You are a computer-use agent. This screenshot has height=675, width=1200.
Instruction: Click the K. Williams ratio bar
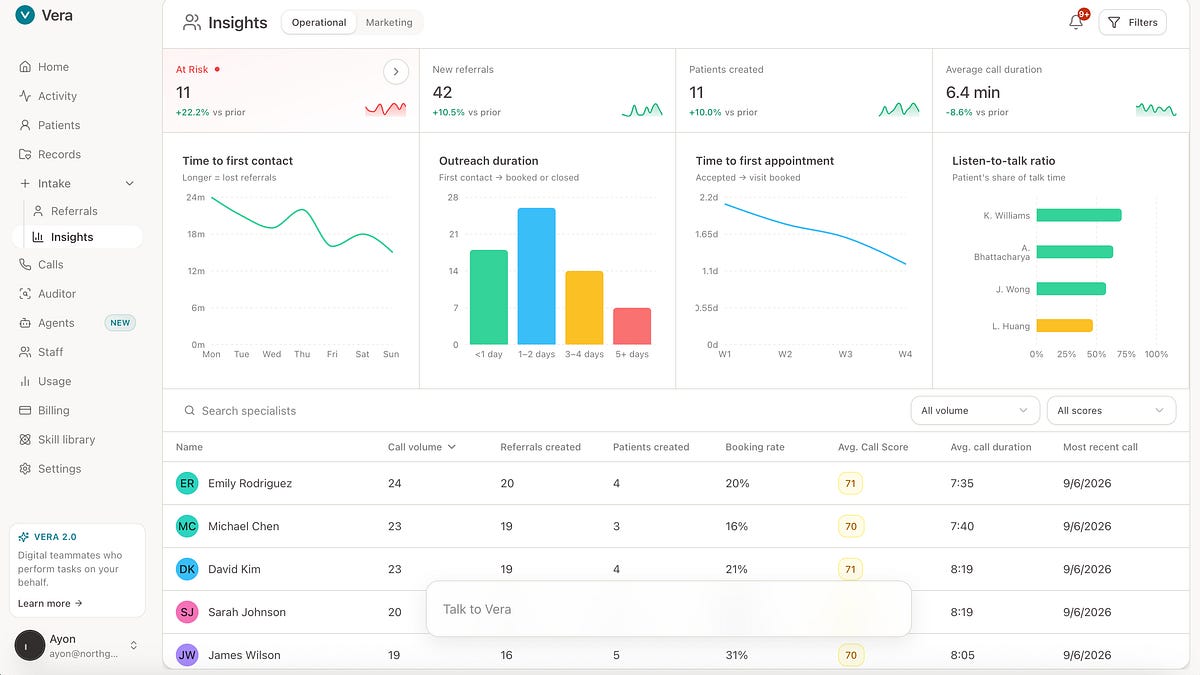tap(1079, 215)
